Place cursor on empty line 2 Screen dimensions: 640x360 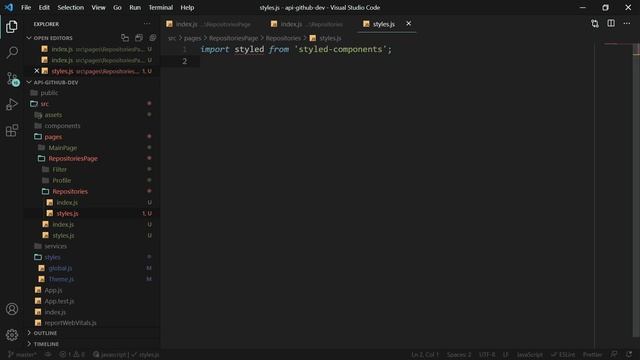tap(396, 61)
